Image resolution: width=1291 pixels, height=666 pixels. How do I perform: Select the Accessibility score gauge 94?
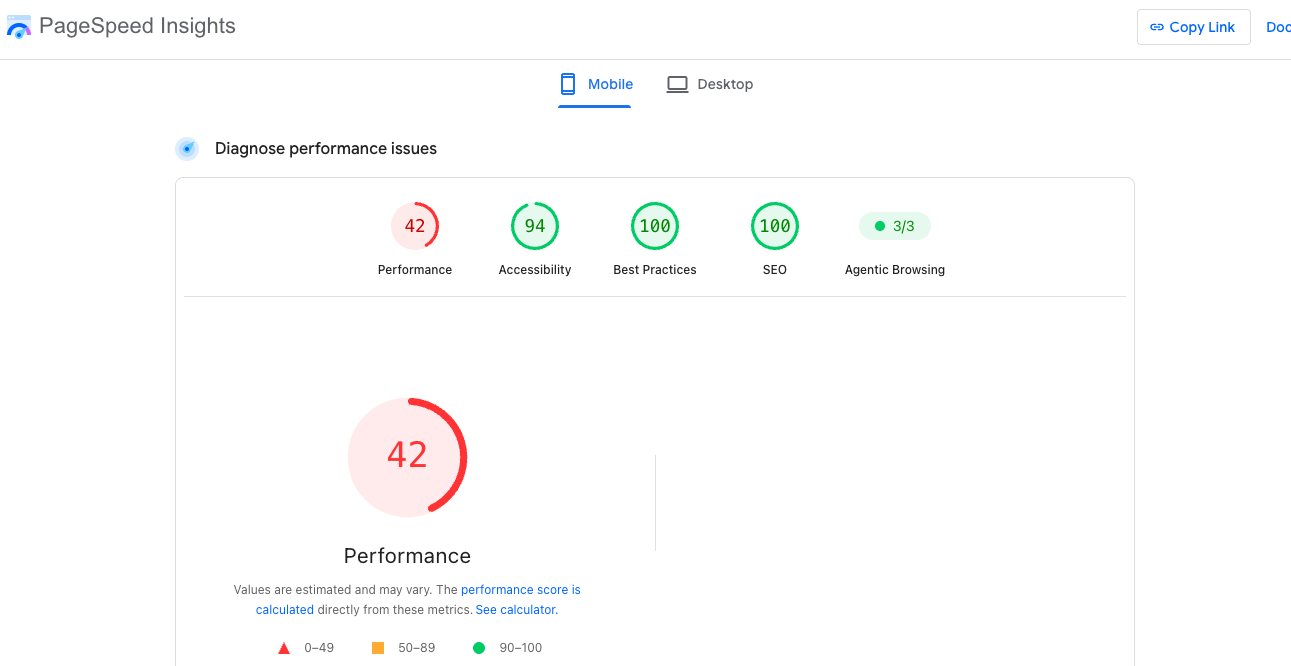pyautogui.click(x=535, y=226)
